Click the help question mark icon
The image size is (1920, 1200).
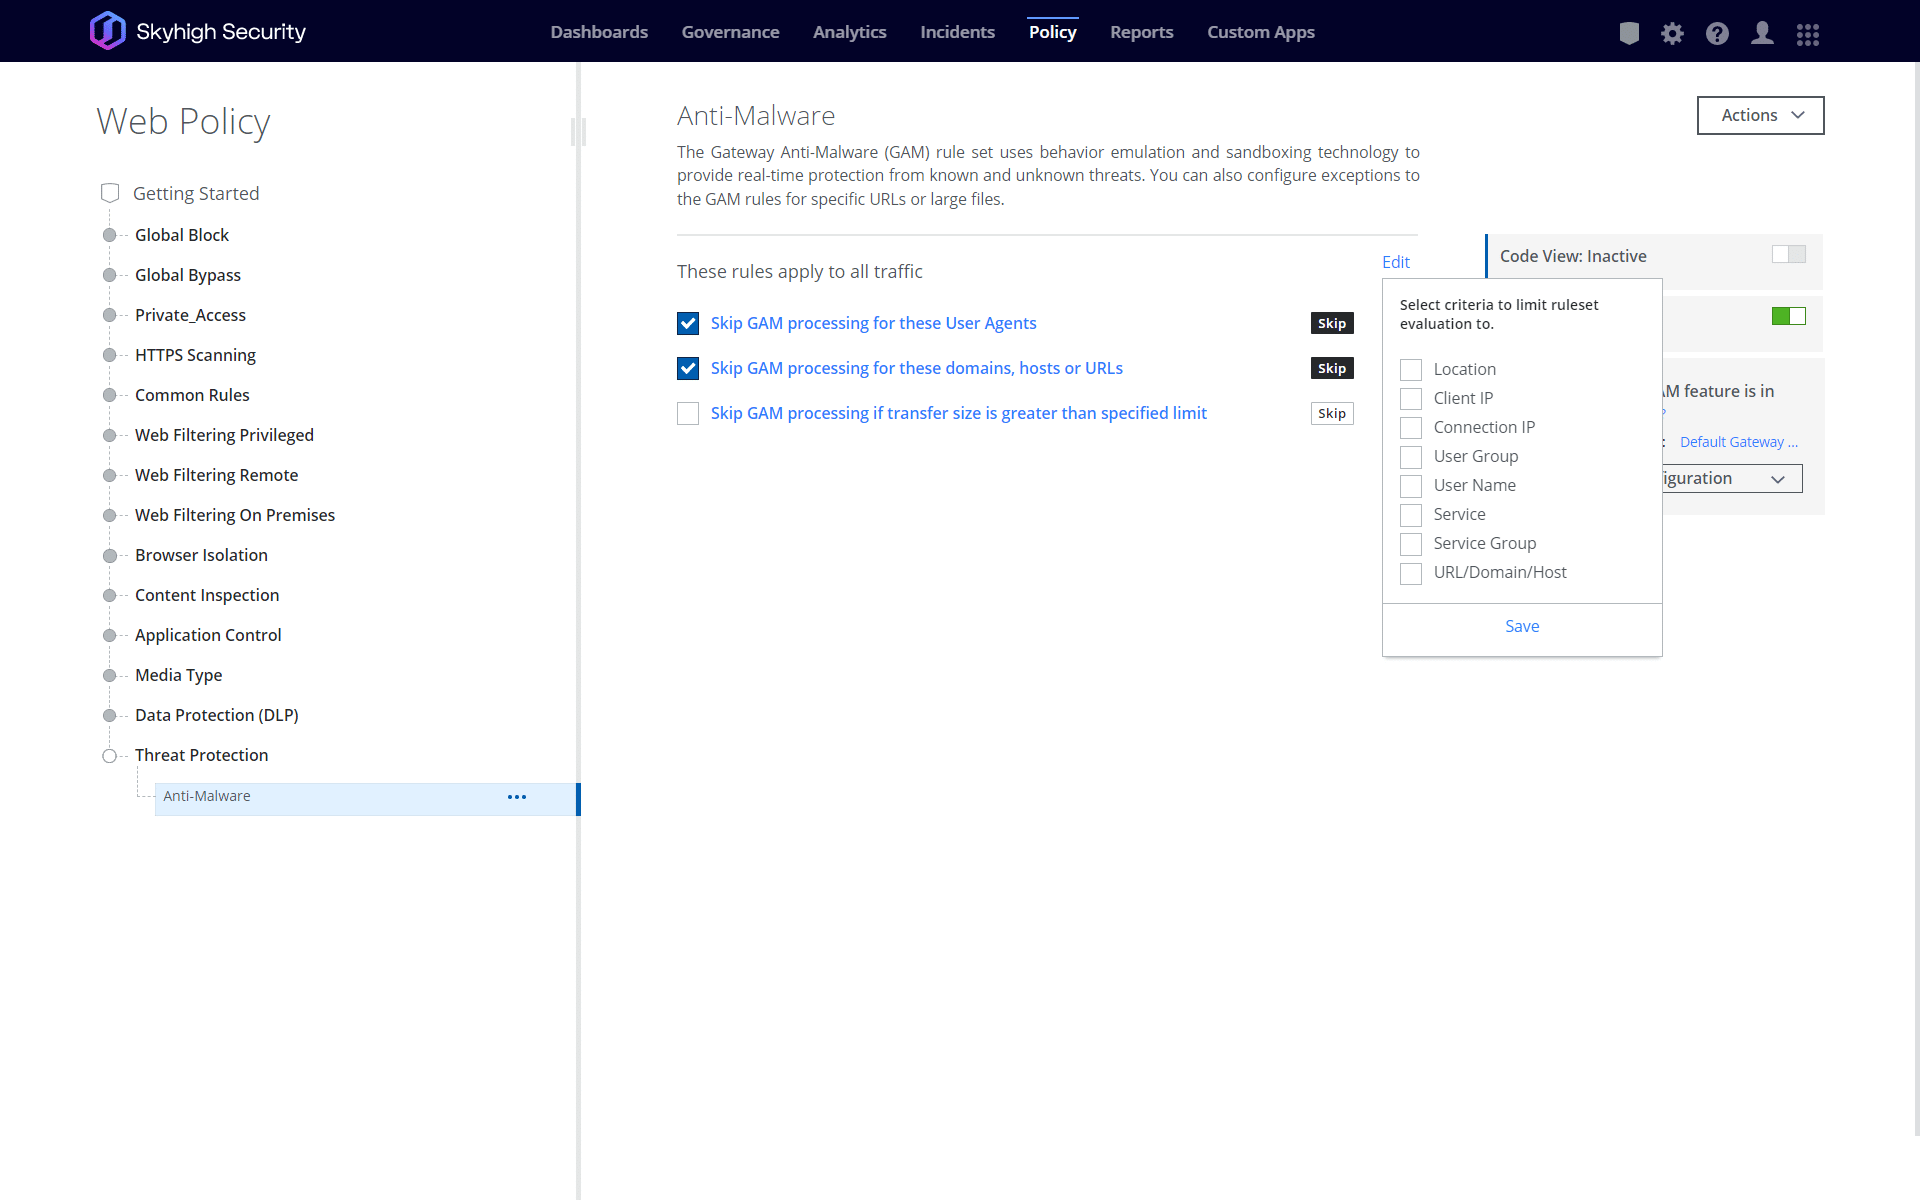[x=1717, y=33]
